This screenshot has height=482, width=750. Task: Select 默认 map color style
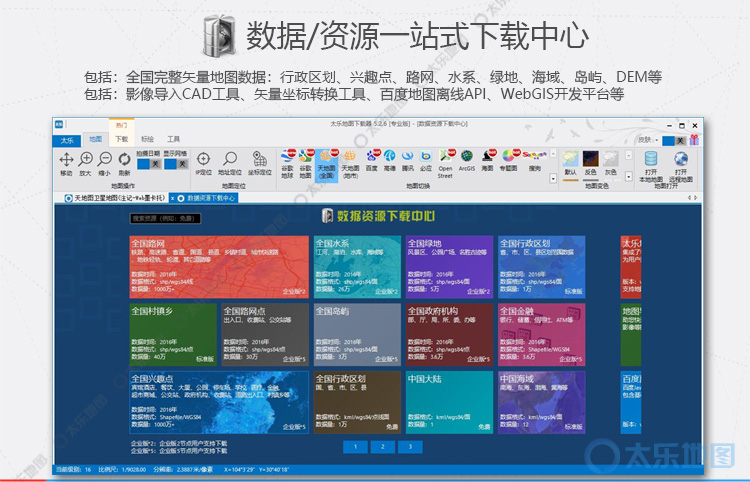pos(570,164)
